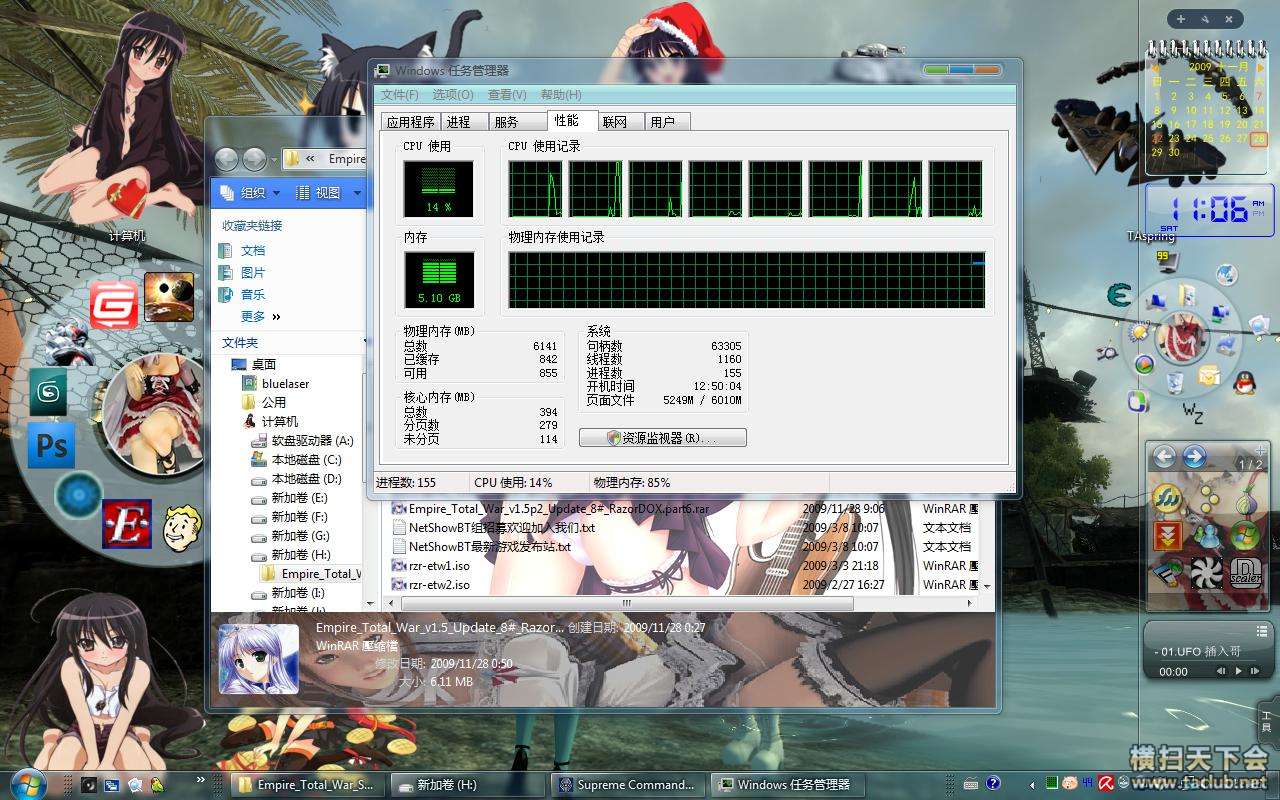Open the 选项(O) menu in Task Manager
This screenshot has width=1280, height=800.
453,95
